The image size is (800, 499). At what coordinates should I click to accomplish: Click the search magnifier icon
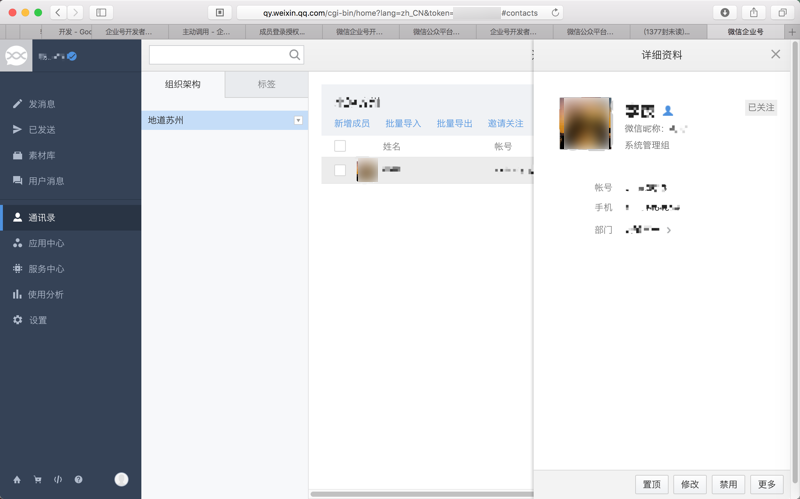tap(294, 55)
